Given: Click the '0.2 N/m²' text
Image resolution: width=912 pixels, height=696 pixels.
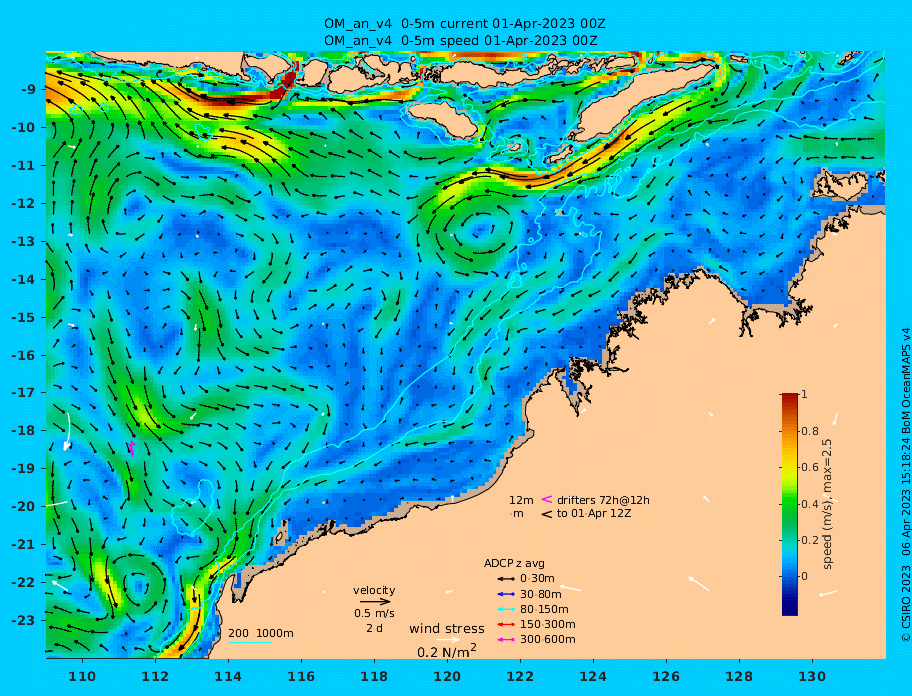Looking at the screenshot, I should 447,651.
